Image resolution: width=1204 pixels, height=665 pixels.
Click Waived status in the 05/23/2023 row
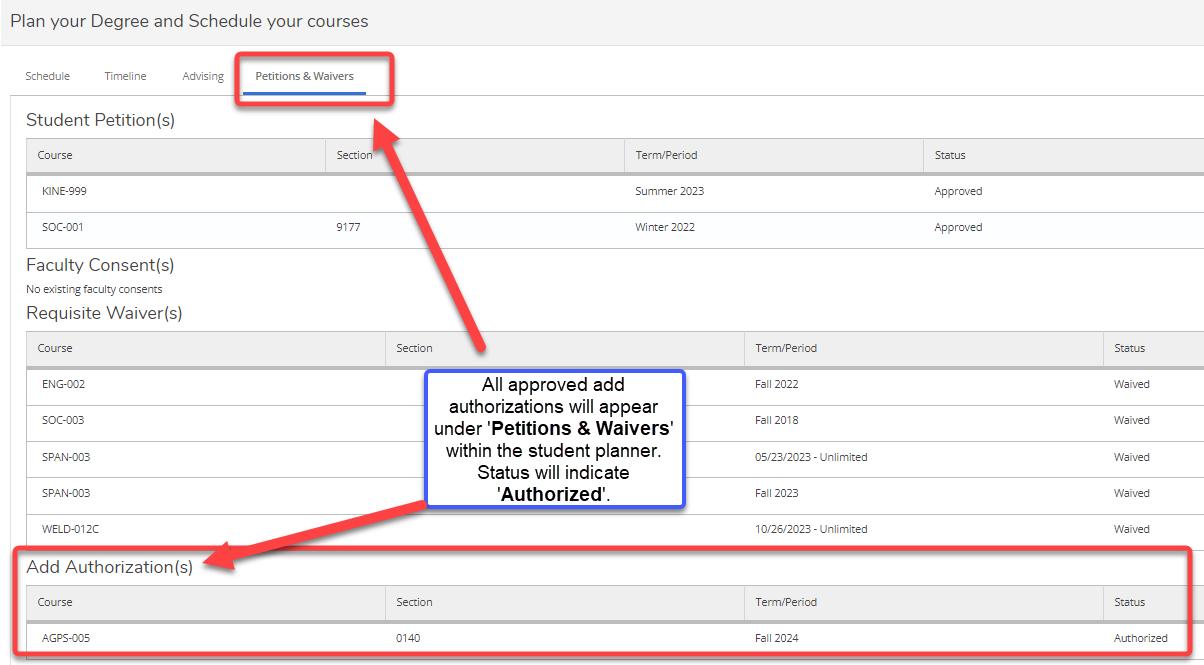1132,457
